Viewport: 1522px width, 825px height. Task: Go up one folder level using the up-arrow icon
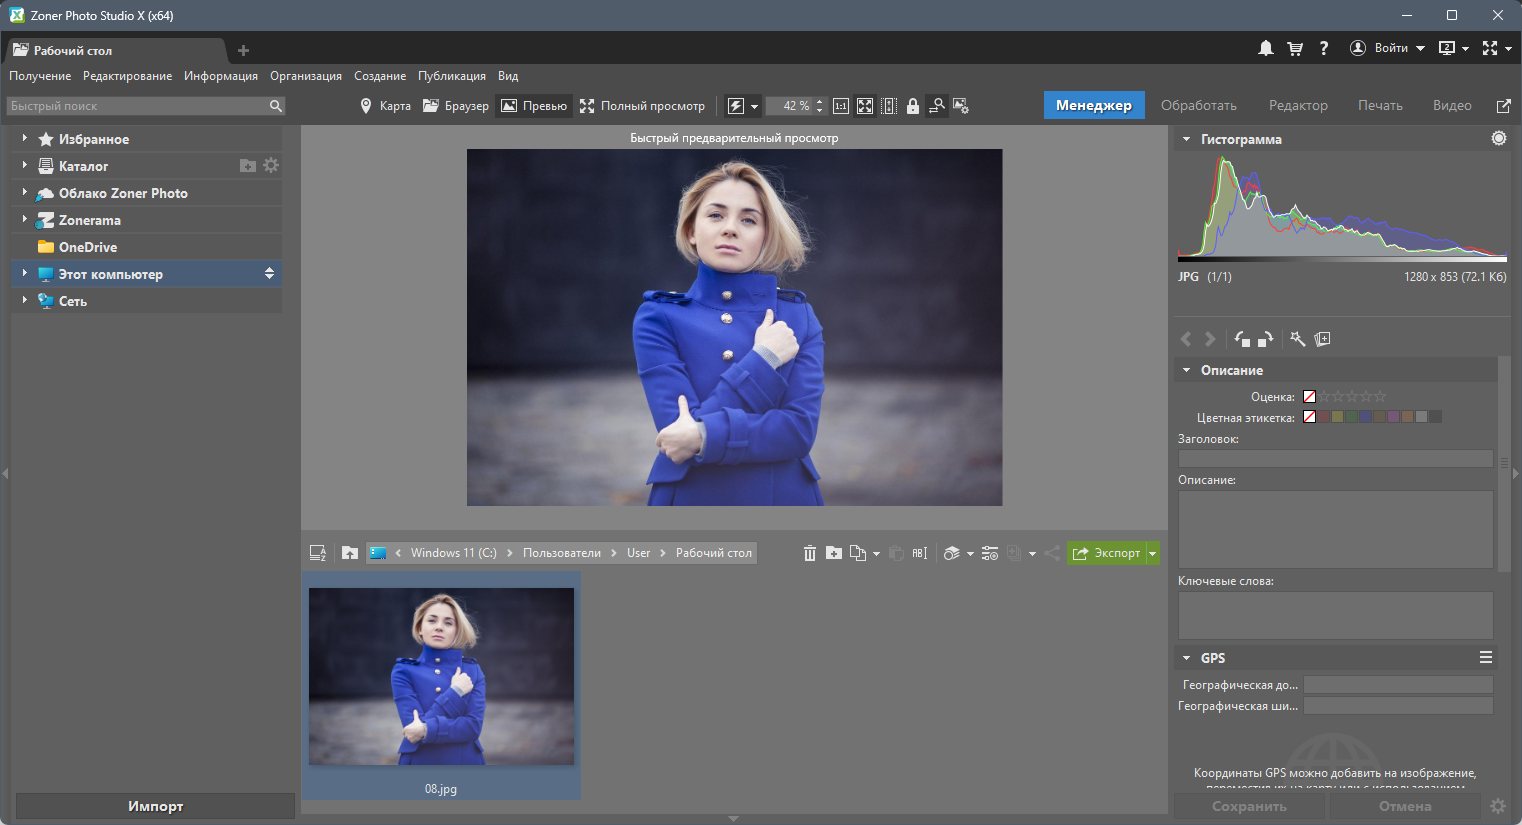click(x=350, y=553)
